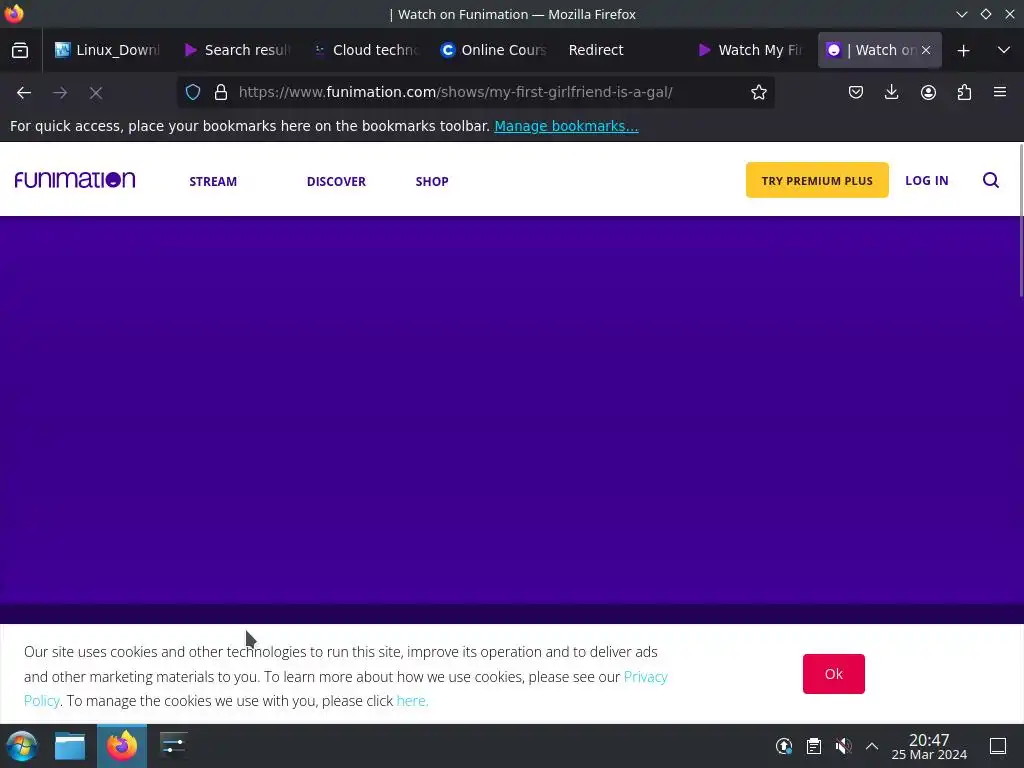Click the maximize diamond in title bar
The width and height of the screenshot is (1024, 768).
click(985, 14)
